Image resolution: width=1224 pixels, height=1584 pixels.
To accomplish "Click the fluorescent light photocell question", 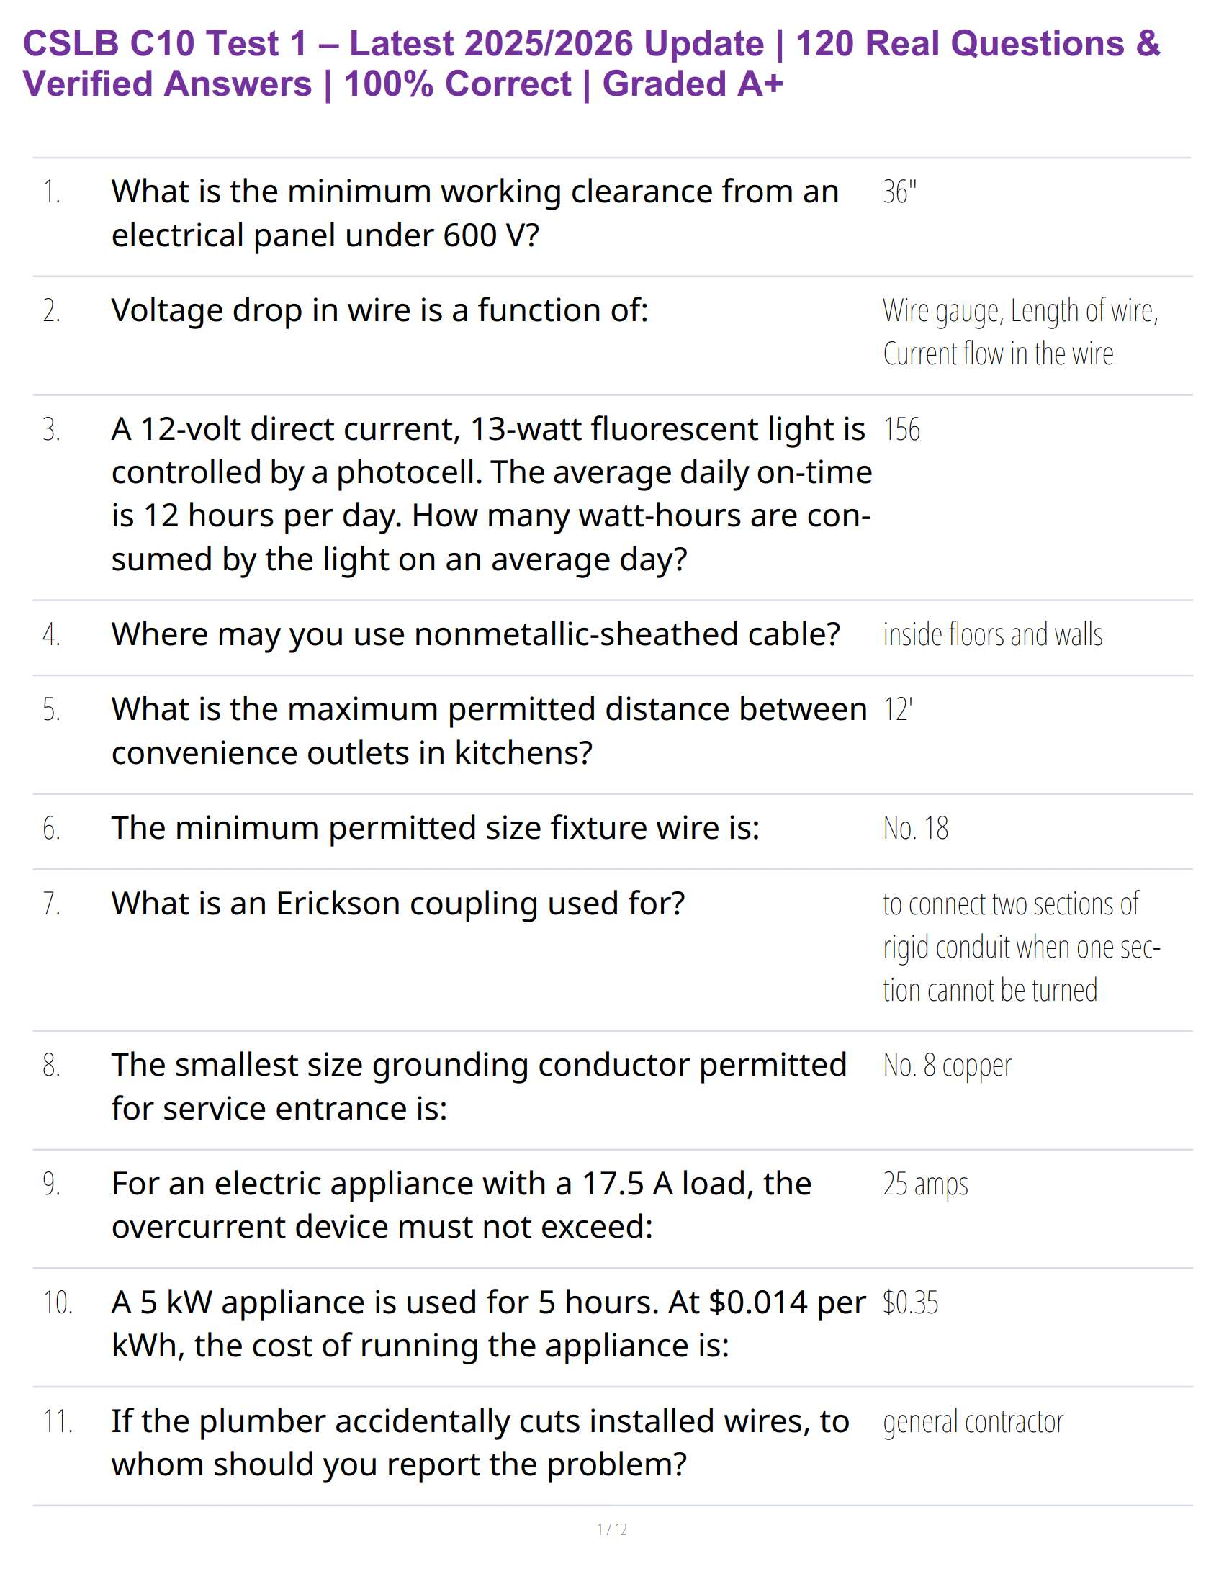I will tap(490, 494).
